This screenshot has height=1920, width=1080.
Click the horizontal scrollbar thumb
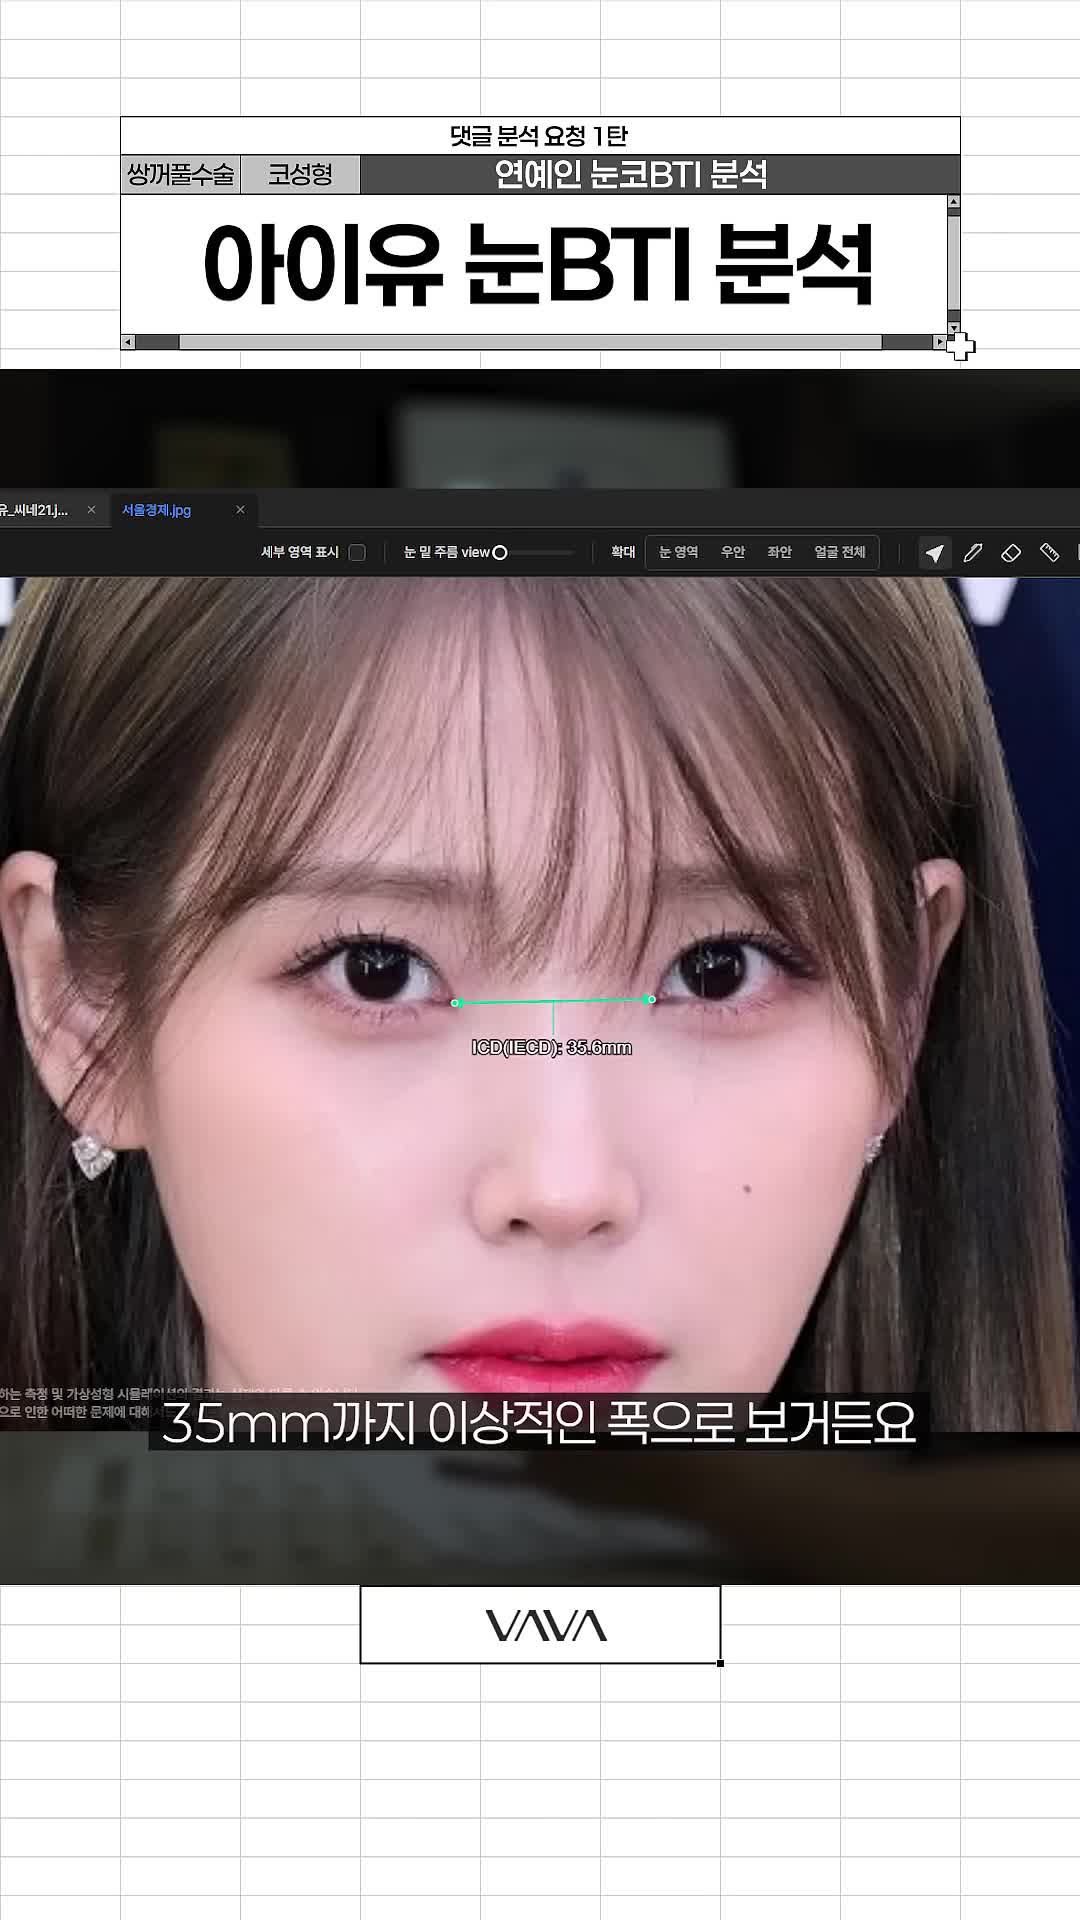[x=530, y=342]
